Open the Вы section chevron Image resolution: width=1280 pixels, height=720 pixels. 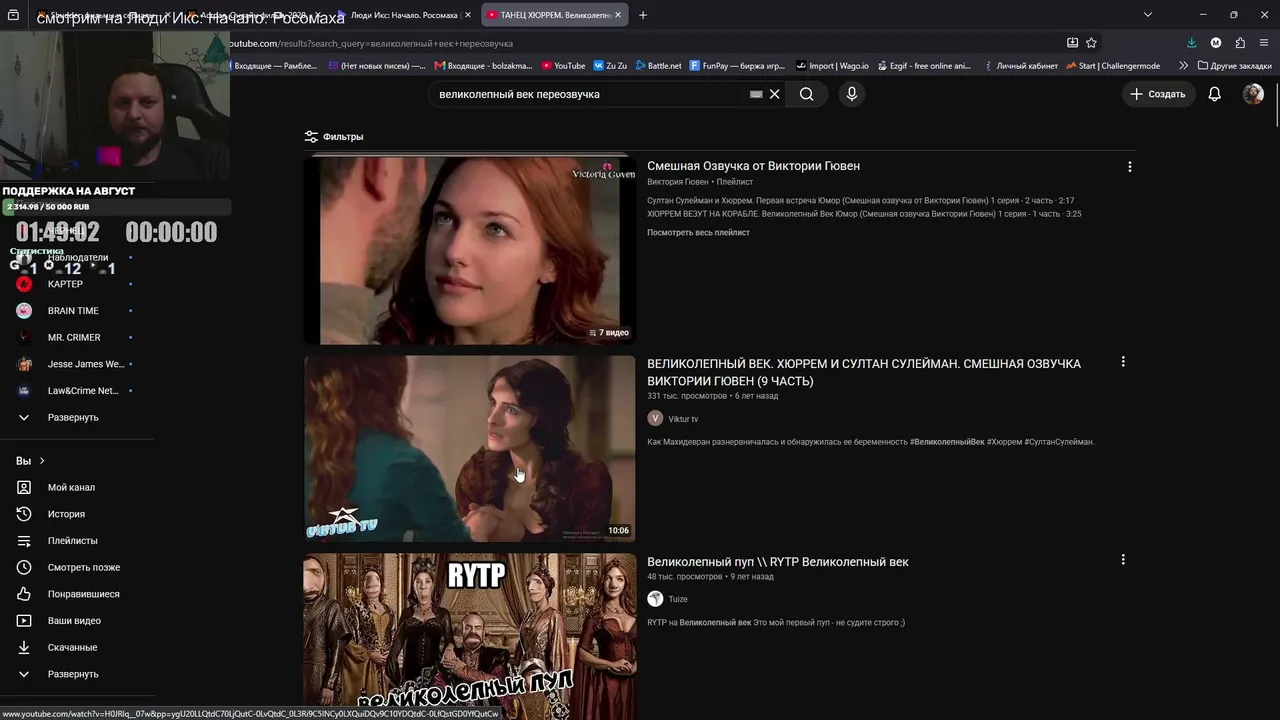(x=42, y=461)
